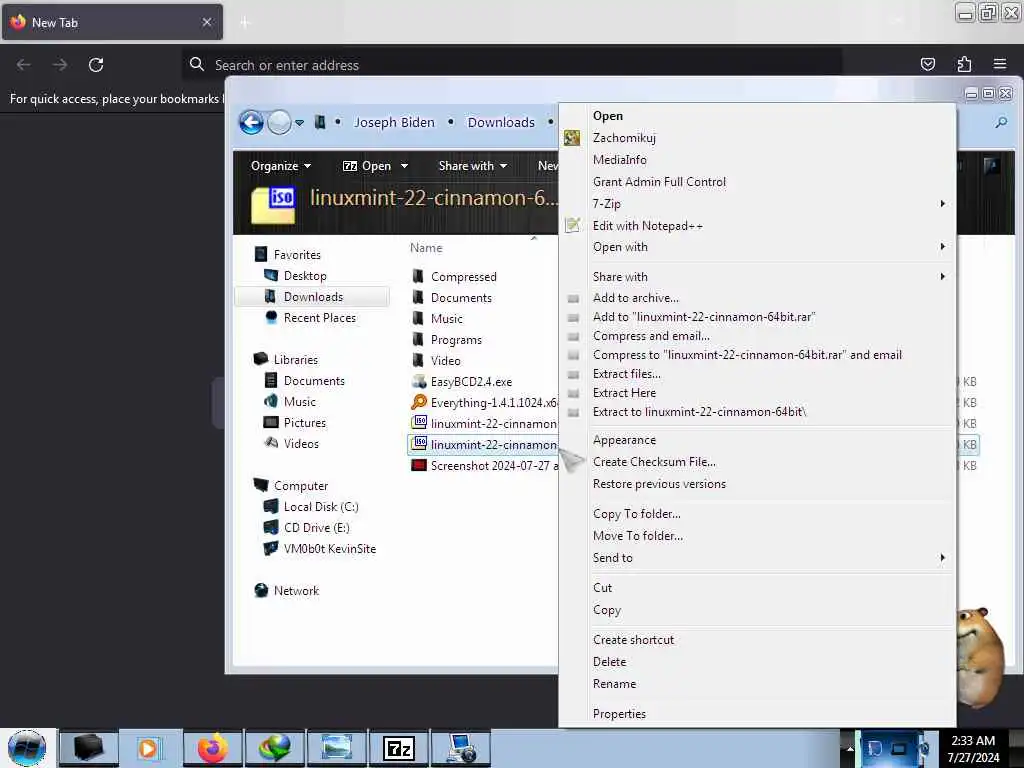Image resolution: width=1024 pixels, height=768 pixels.
Task: Select Delete in the context menu
Action: 758,662
